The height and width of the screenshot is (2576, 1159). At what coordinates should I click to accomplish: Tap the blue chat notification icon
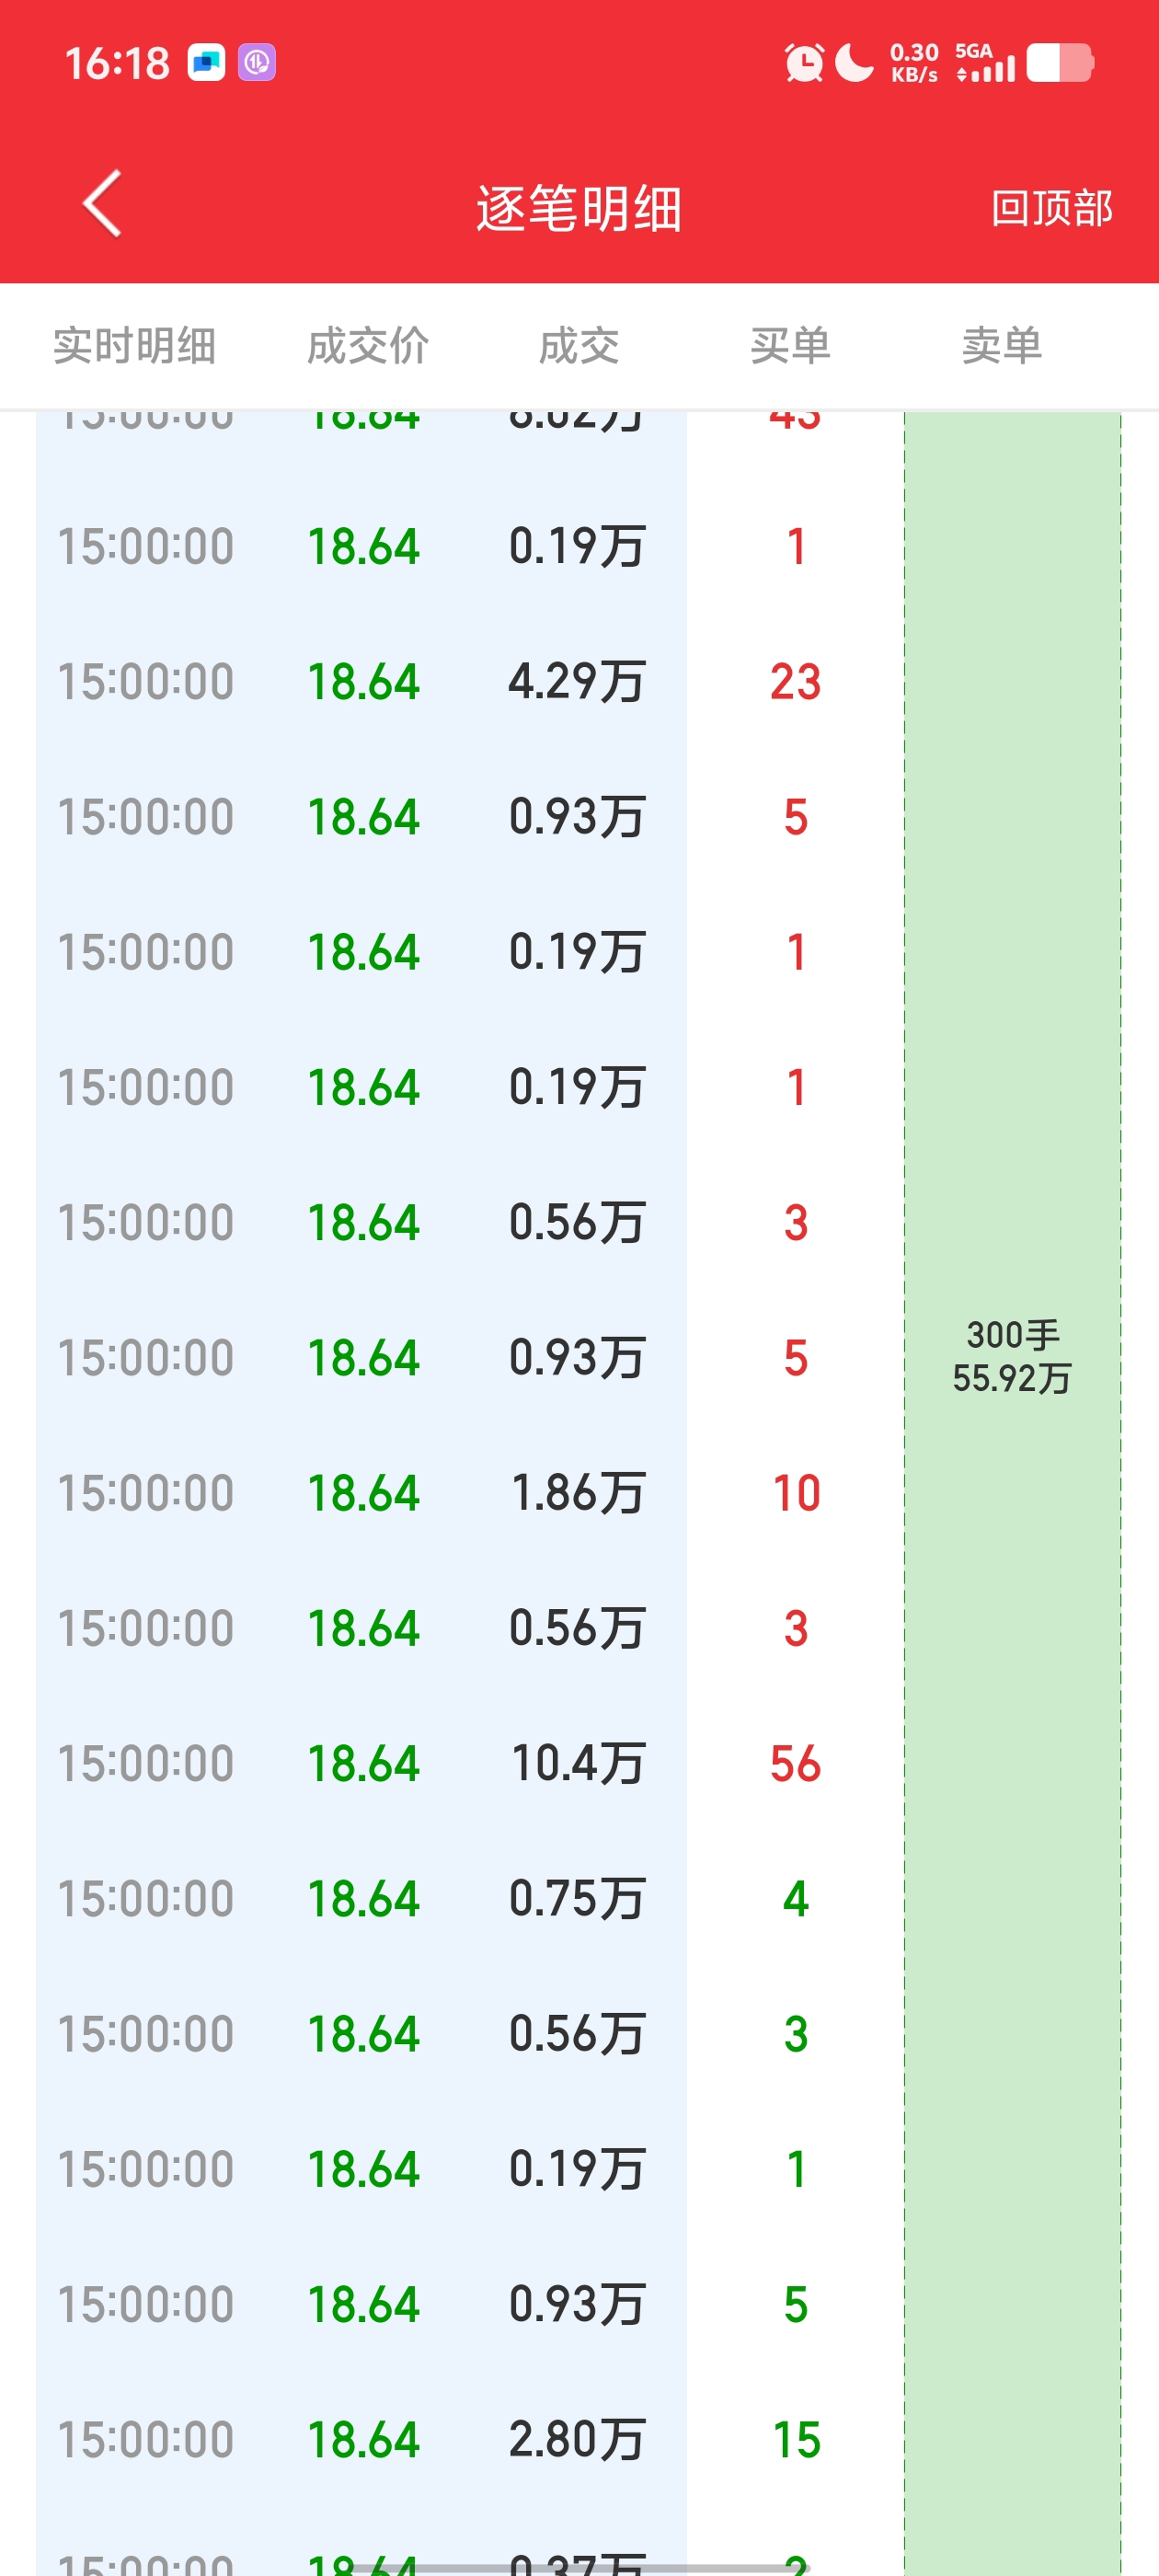tap(207, 62)
